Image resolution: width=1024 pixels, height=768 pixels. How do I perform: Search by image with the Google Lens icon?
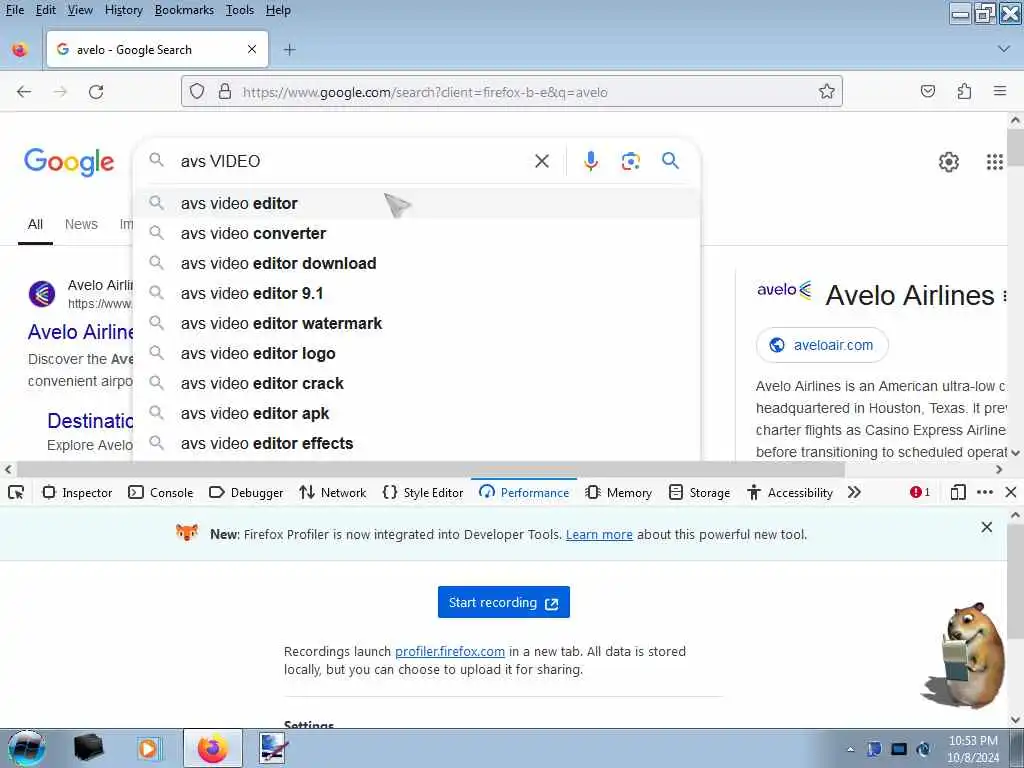point(630,161)
